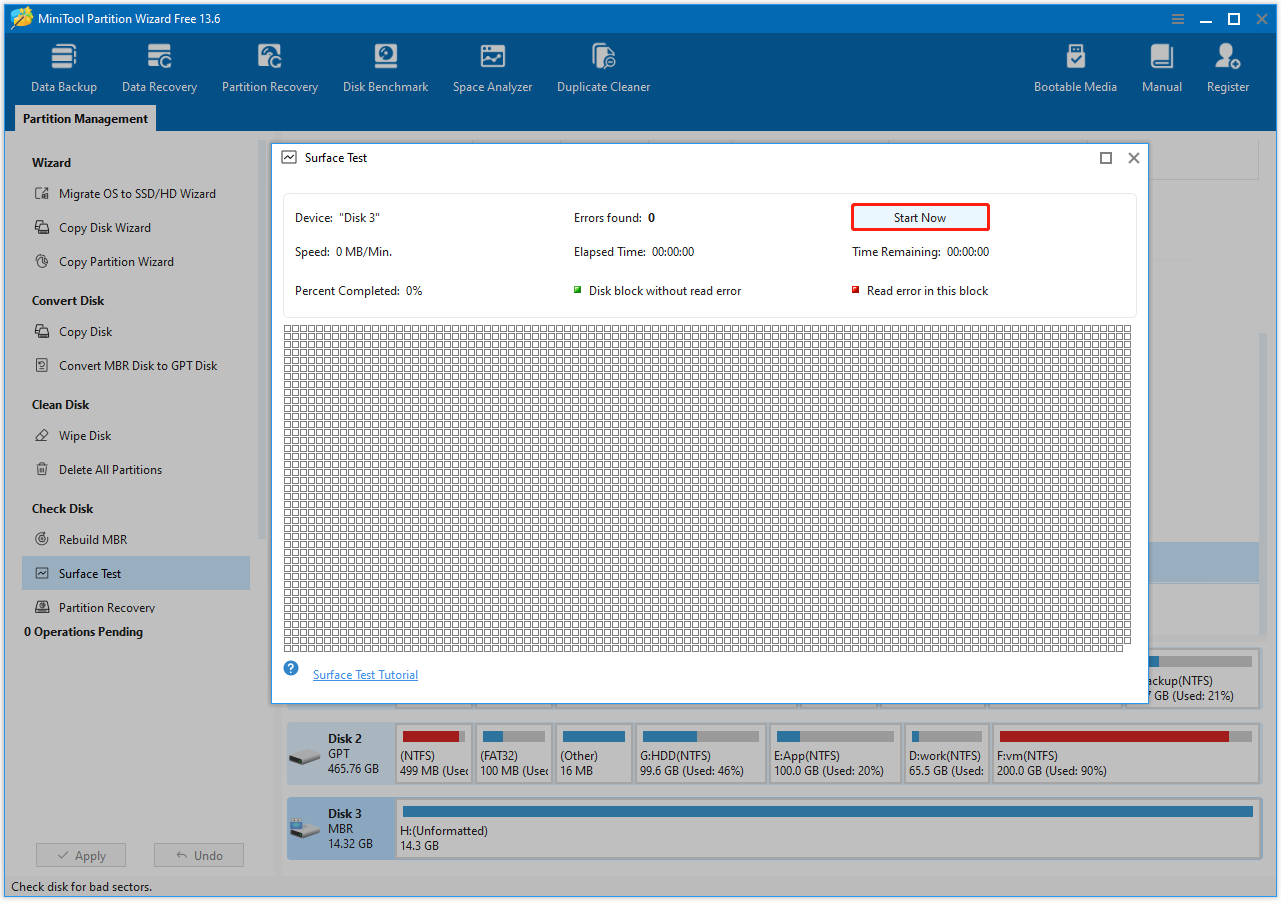Open the Surface Test Tutorial link

[x=365, y=675]
